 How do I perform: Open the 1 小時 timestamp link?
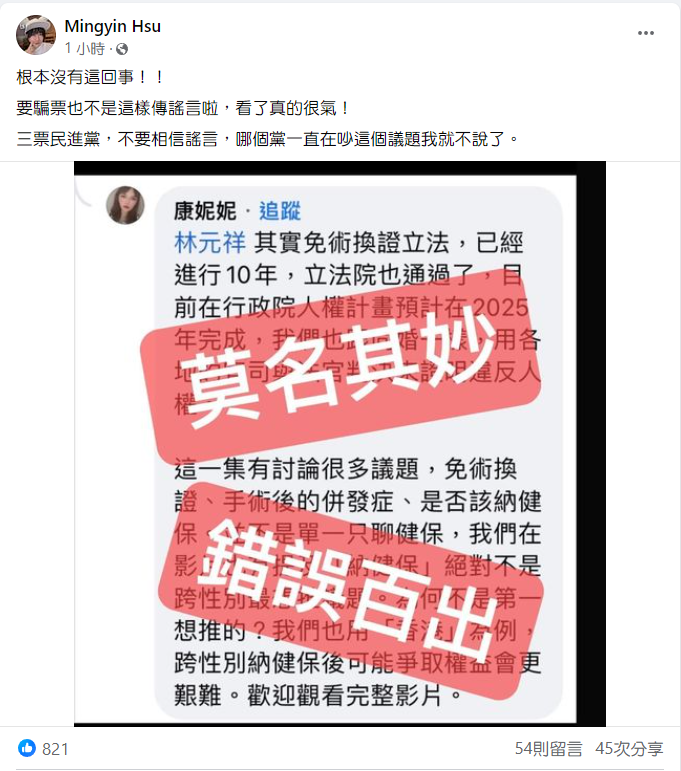click(85, 49)
